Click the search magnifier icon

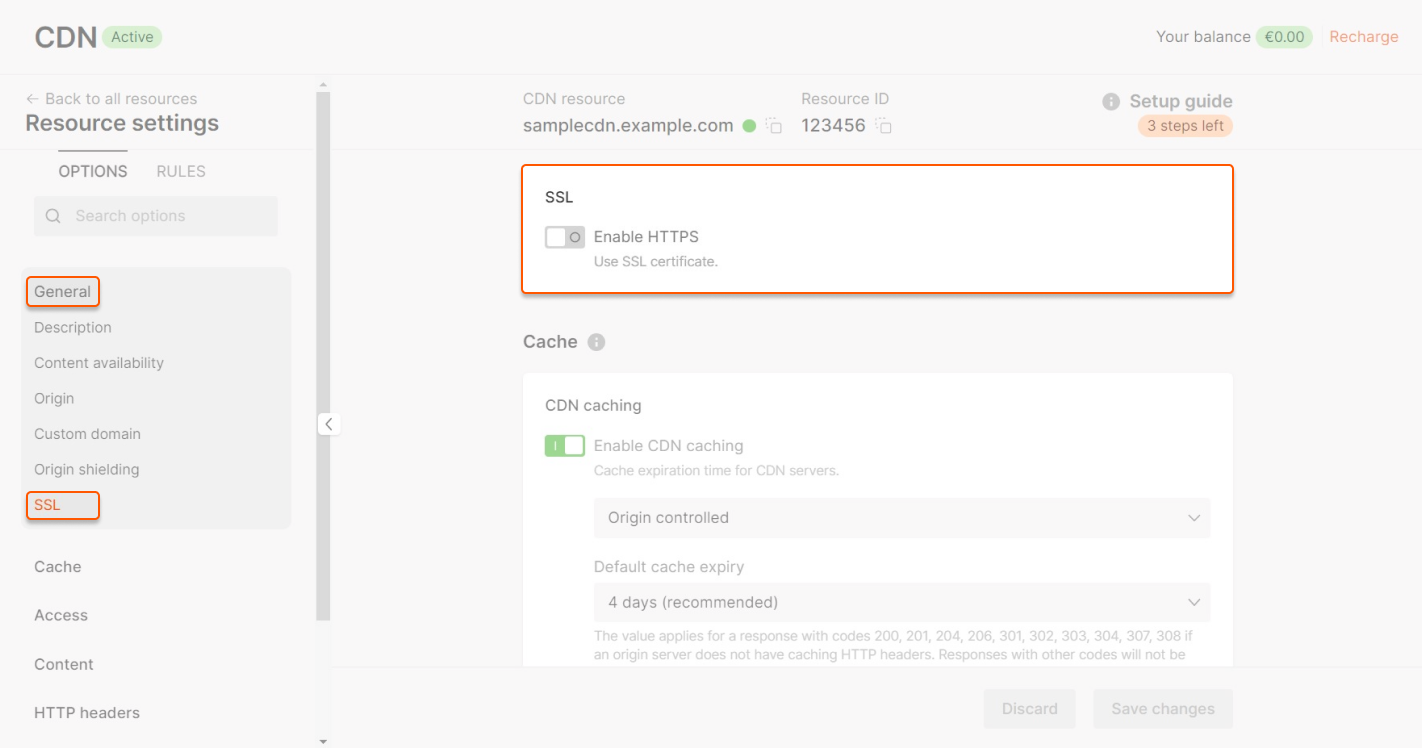click(x=52, y=215)
